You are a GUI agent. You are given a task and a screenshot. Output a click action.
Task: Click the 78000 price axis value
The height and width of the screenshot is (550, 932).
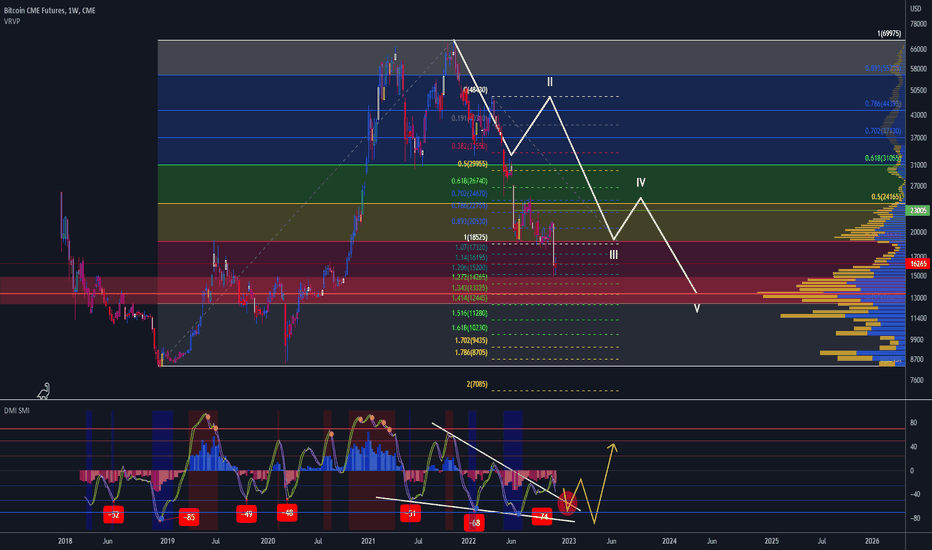point(918,24)
